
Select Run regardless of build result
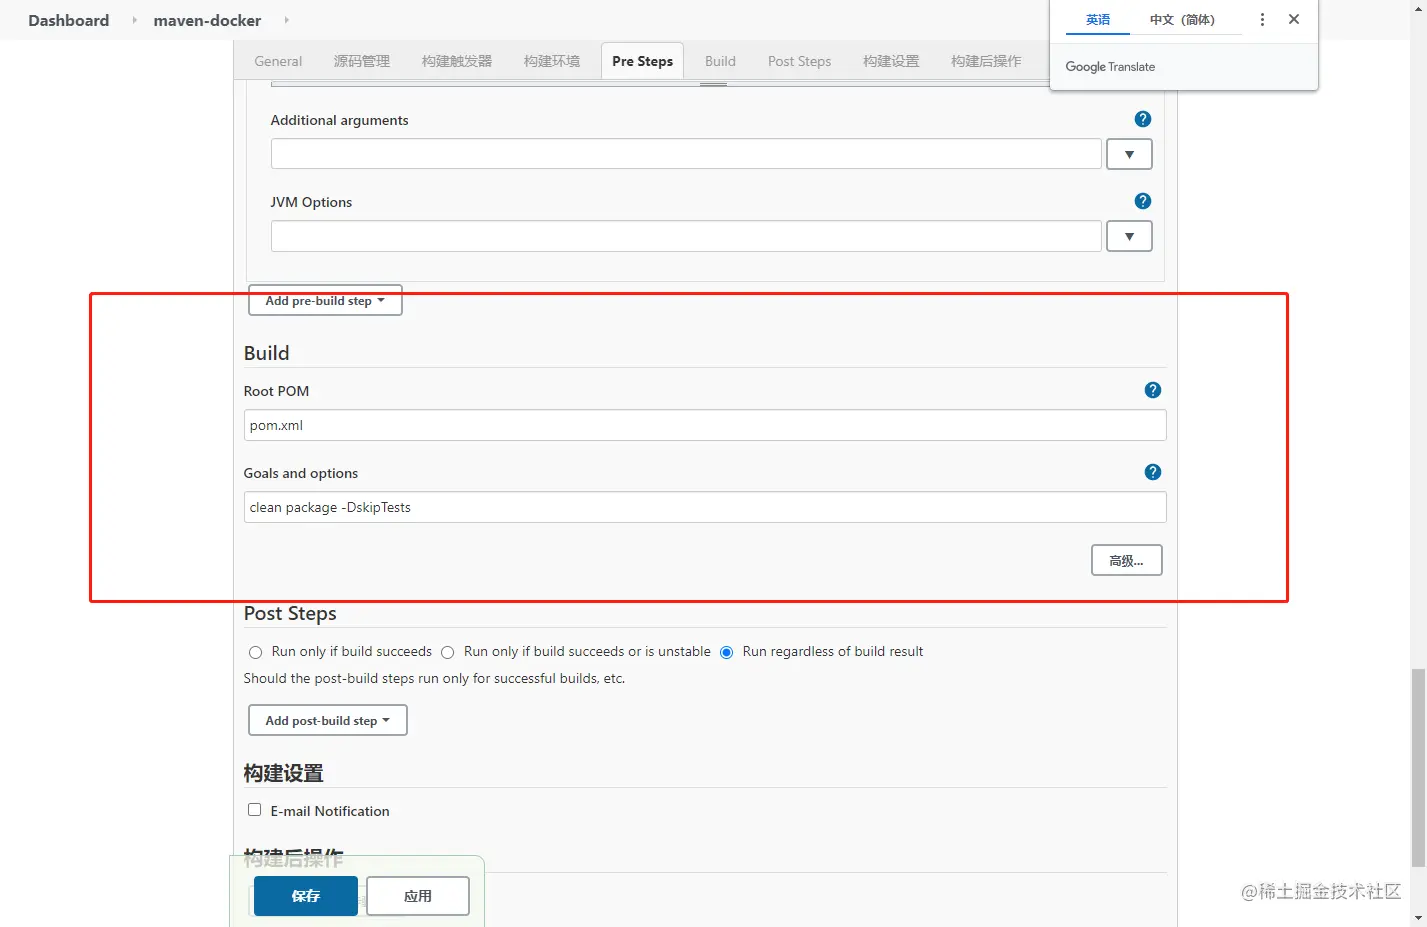727,652
